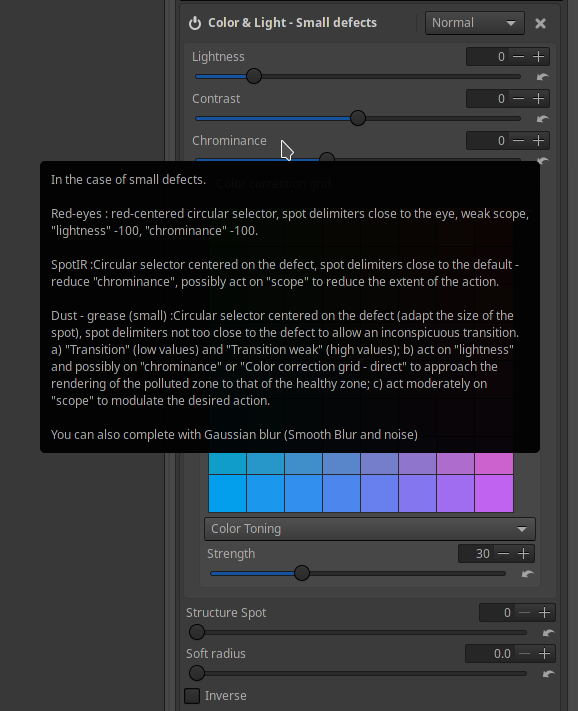Click the Soft radius value field

click(x=490, y=653)
